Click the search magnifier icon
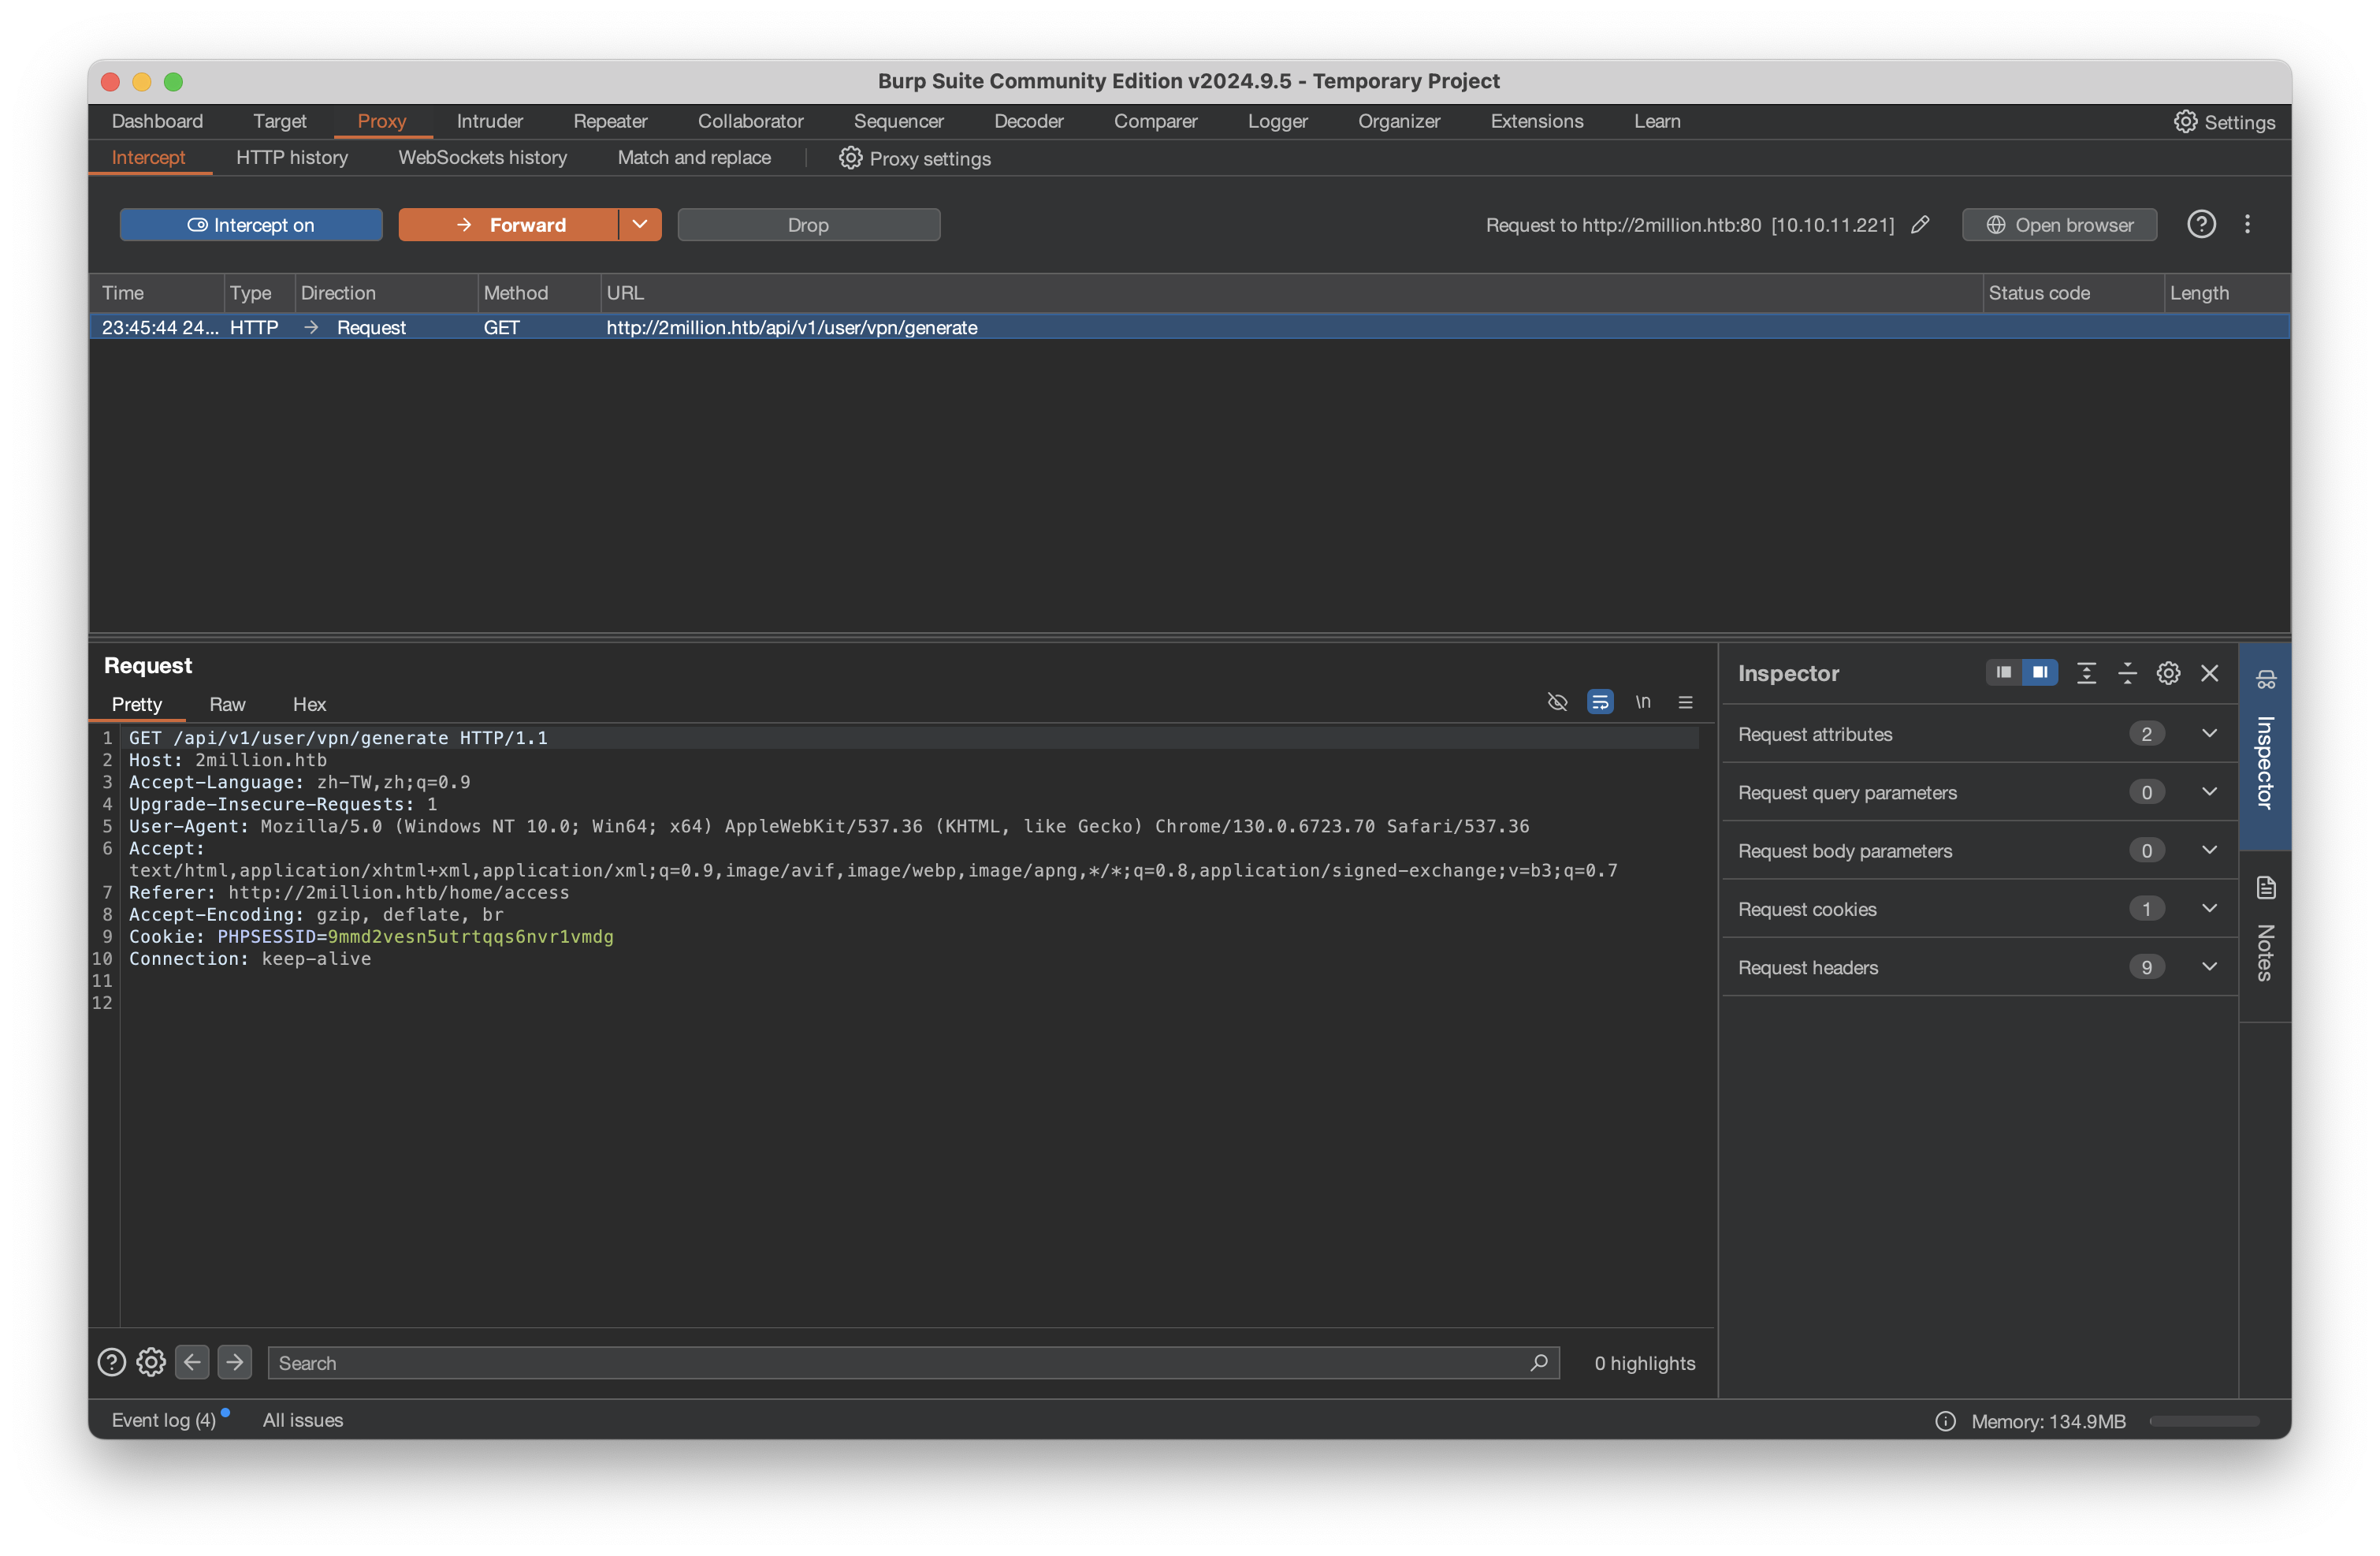This screenshot has width=2380, height=1556. click(1539, 1362)
